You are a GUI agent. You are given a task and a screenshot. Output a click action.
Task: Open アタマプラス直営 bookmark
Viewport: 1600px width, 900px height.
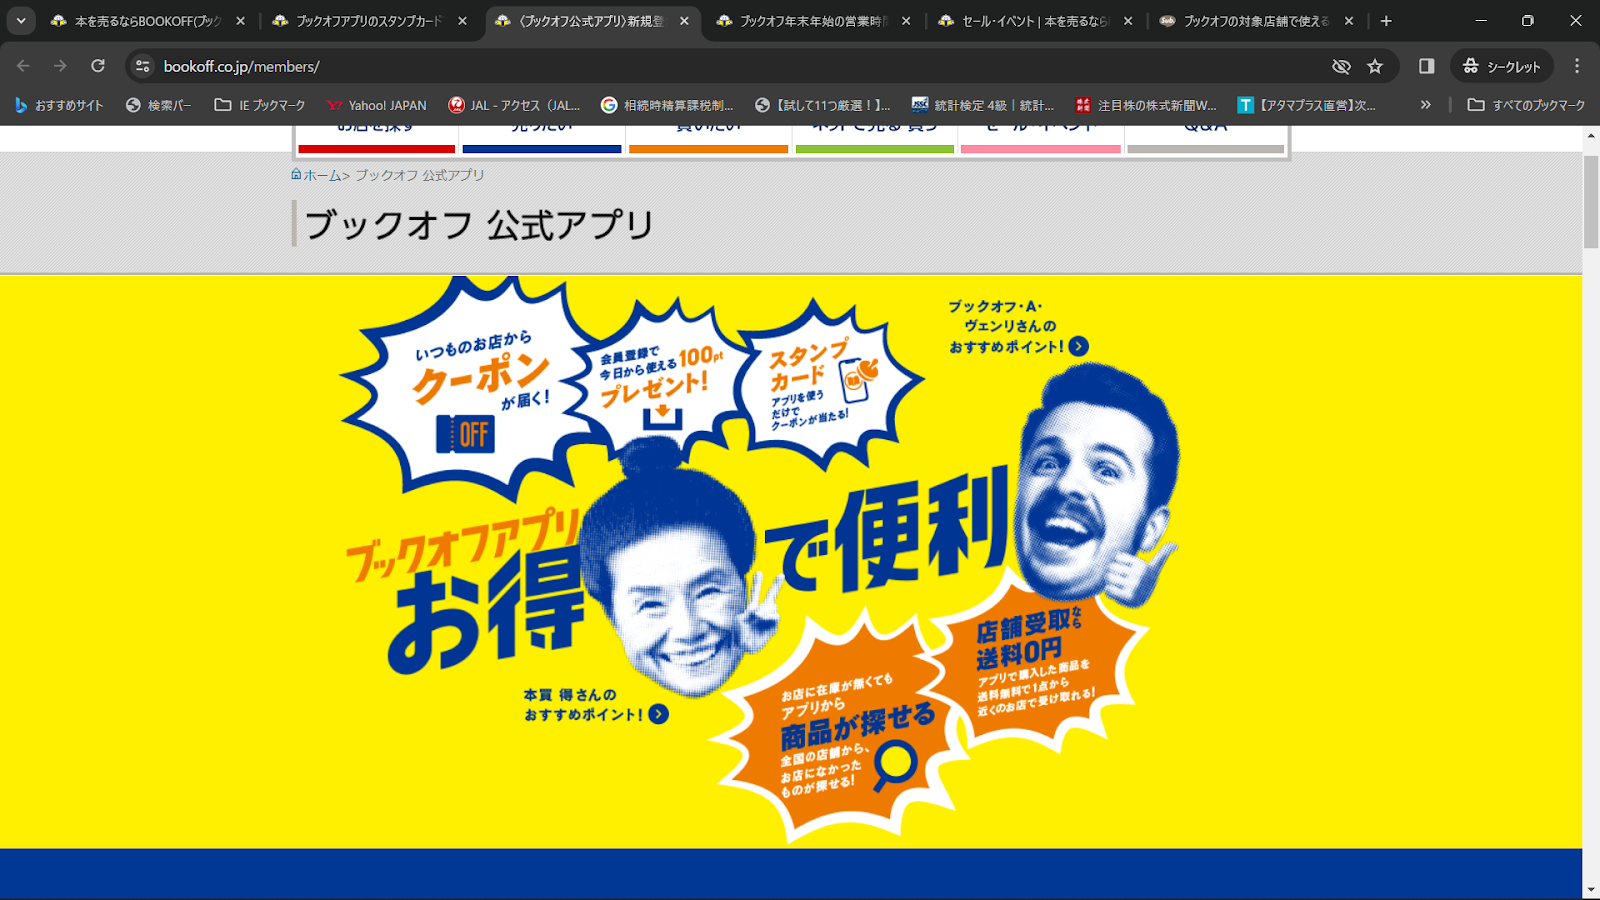pos(1307,105)
